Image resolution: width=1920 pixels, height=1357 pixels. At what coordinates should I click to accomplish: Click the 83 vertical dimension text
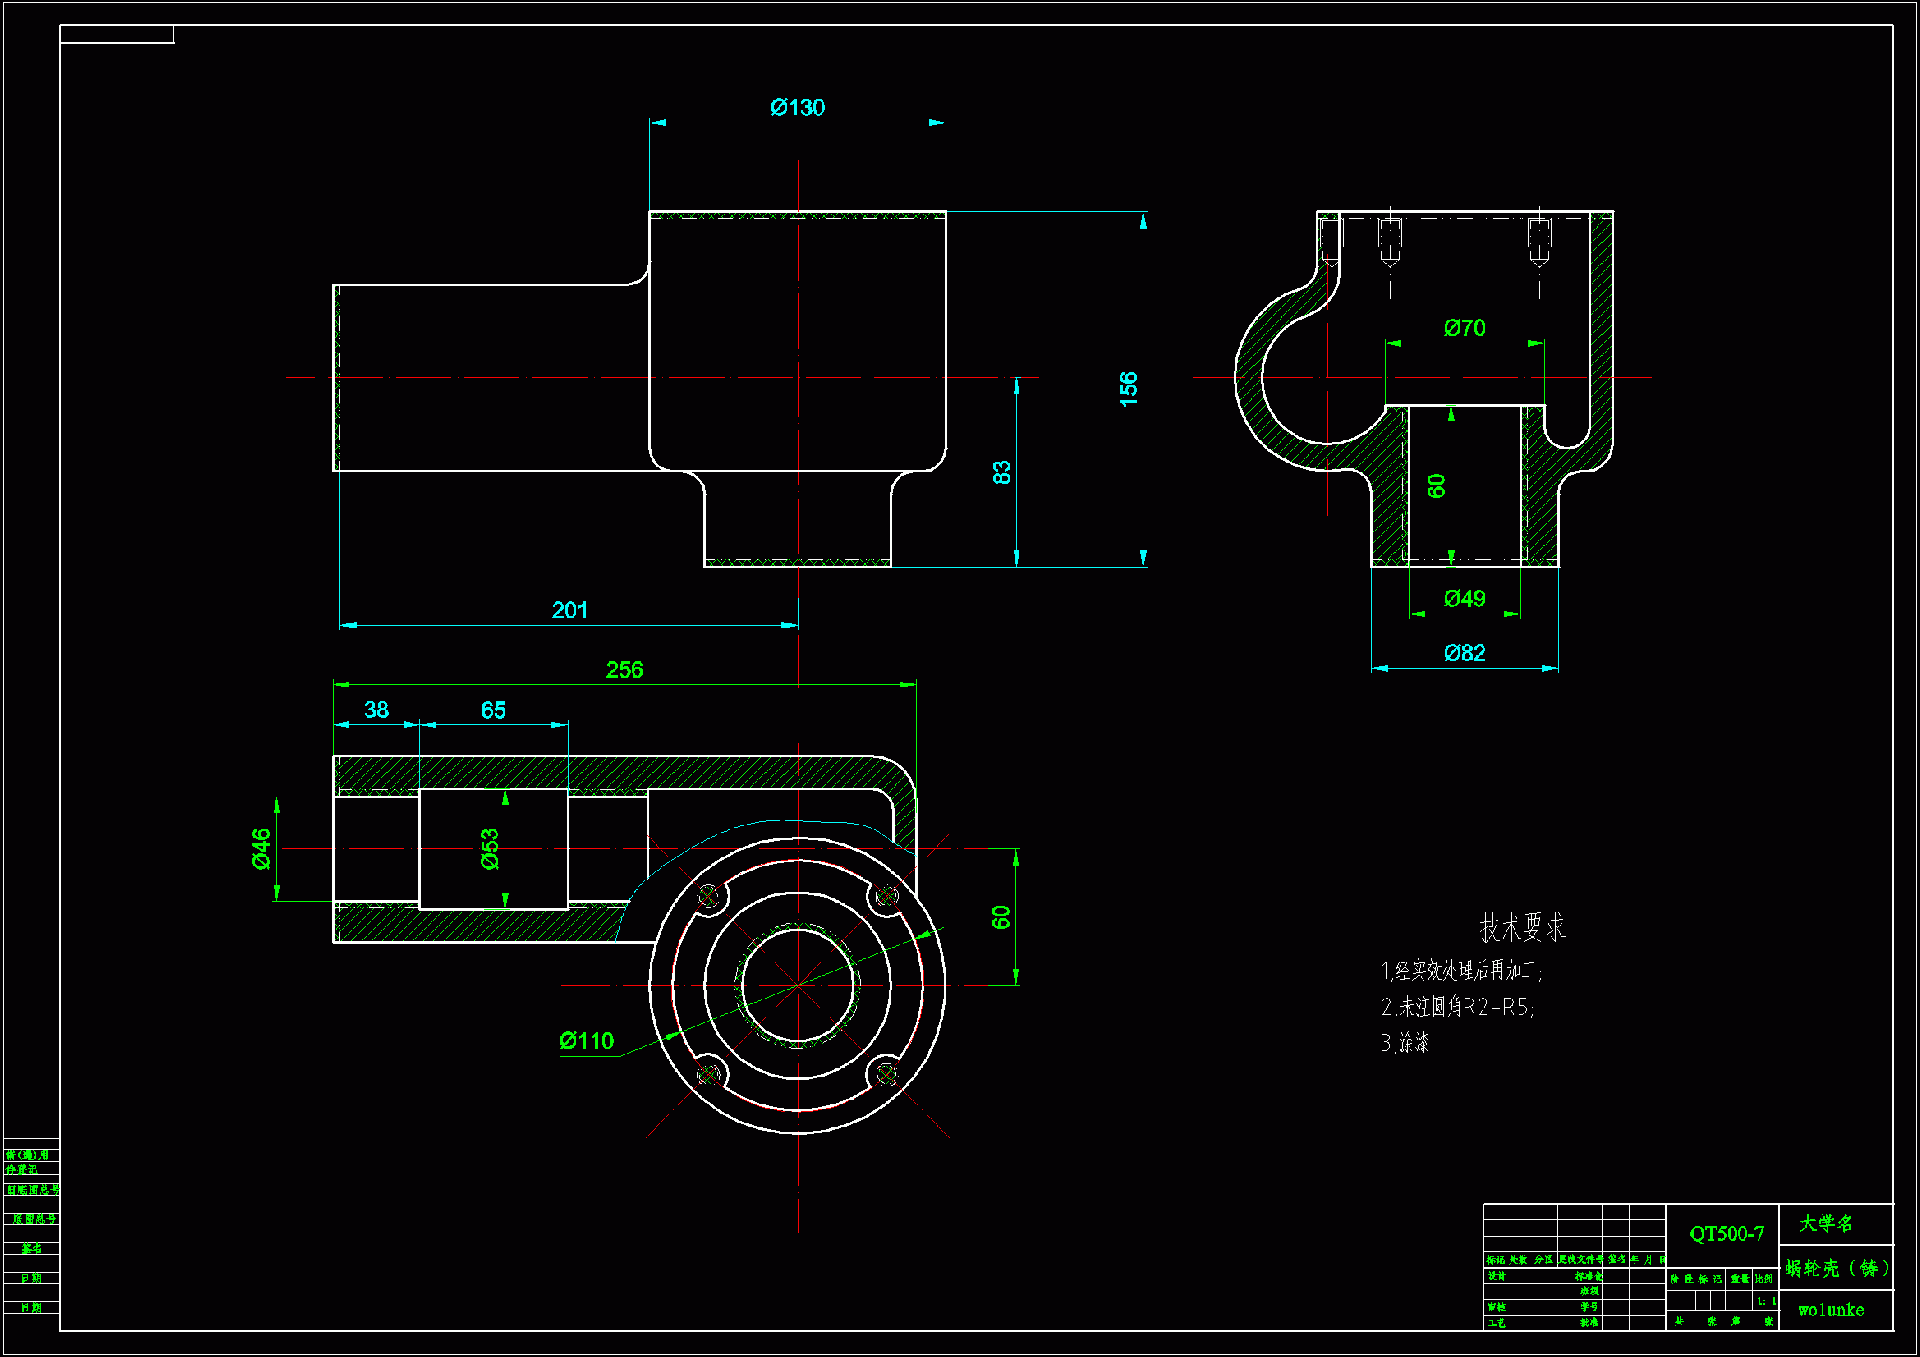1002,473
